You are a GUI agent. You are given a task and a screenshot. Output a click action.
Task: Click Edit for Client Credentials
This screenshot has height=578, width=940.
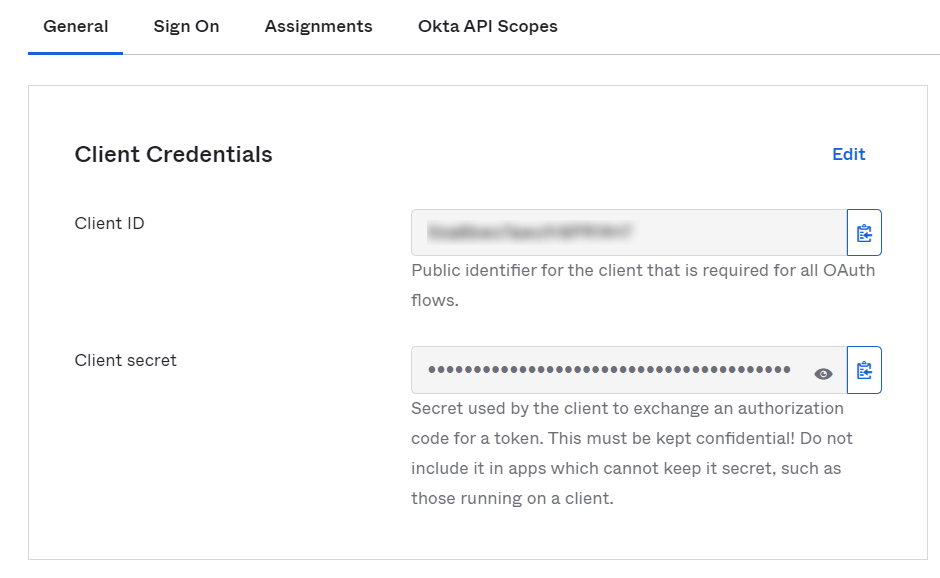tap(848, 154)
